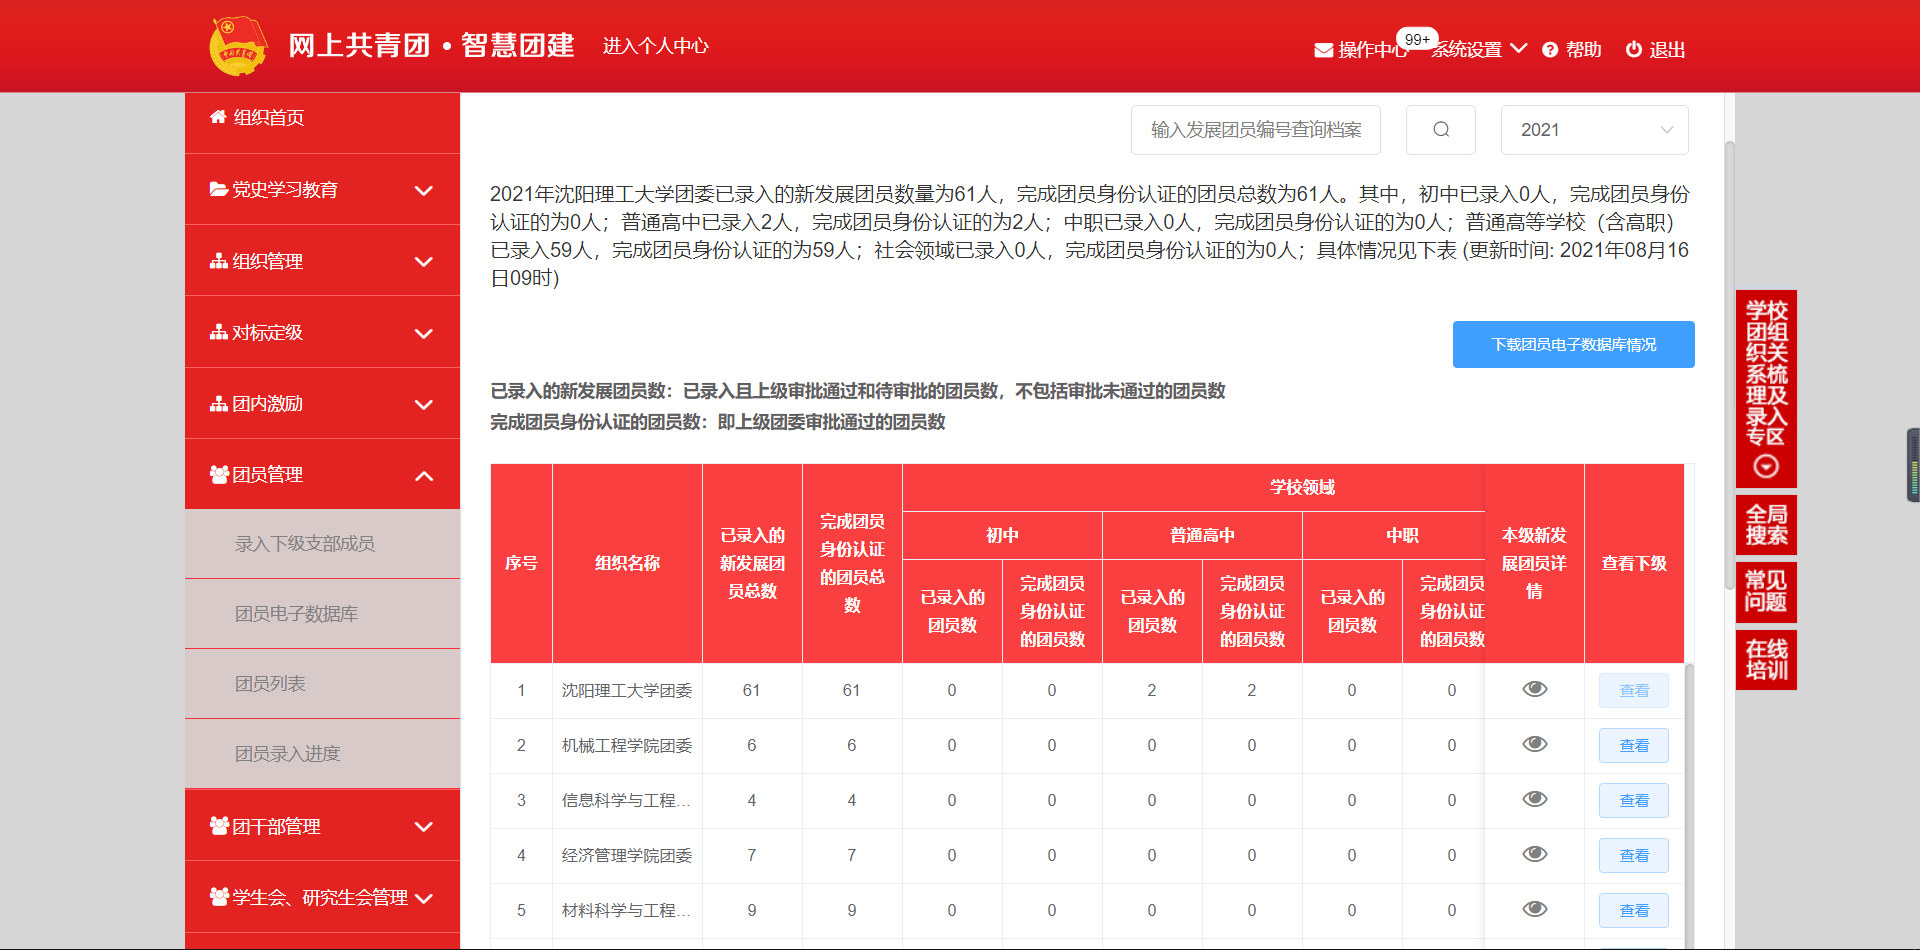Viewport: 1920px width, 950px height.
Task: Open 全局搜索 side button
Action: click(1766, 525)
